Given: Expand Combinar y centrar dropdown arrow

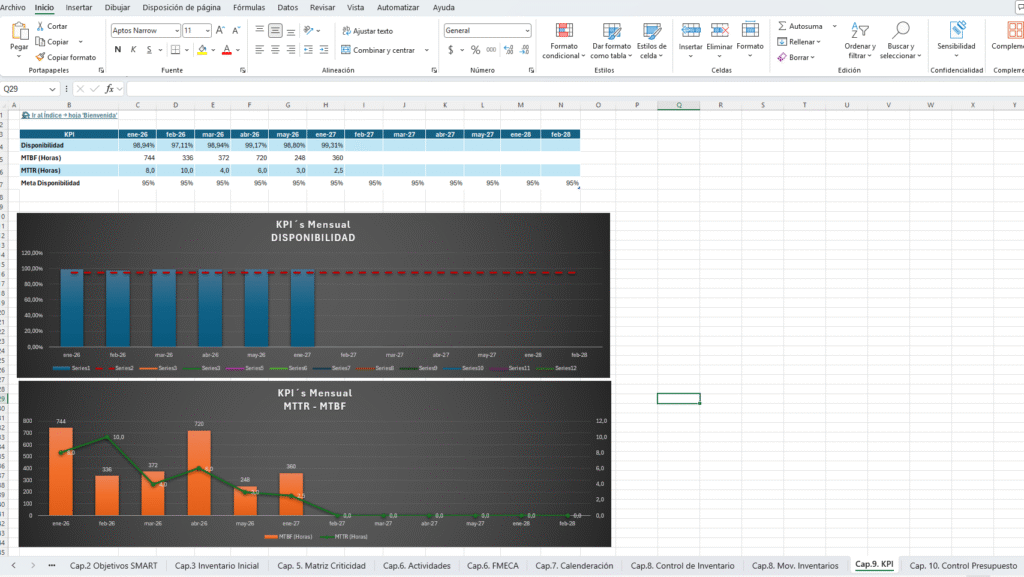Looking at the screenshot, I should tap(427, 50).
